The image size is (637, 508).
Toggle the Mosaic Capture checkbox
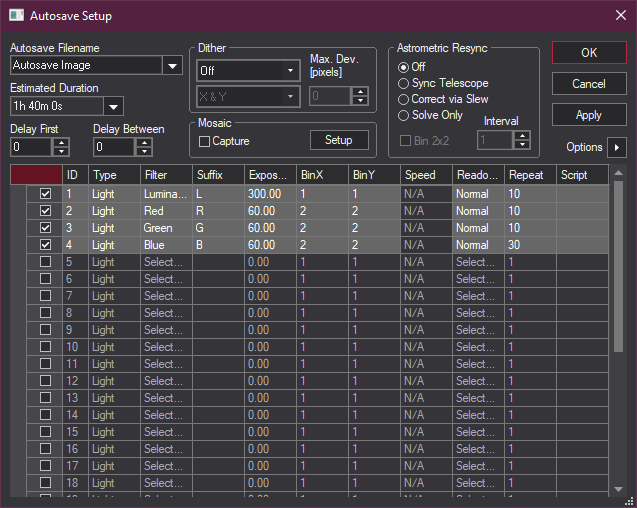pyautogui.click(x=204, y=141)
